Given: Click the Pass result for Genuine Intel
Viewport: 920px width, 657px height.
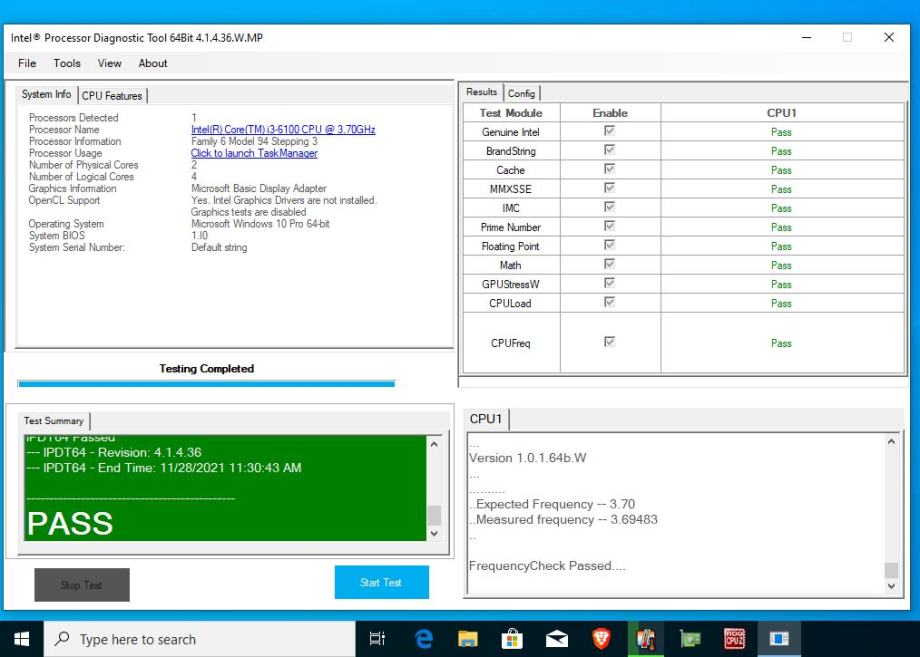Looking at the screenshot, I should (781, 132).
